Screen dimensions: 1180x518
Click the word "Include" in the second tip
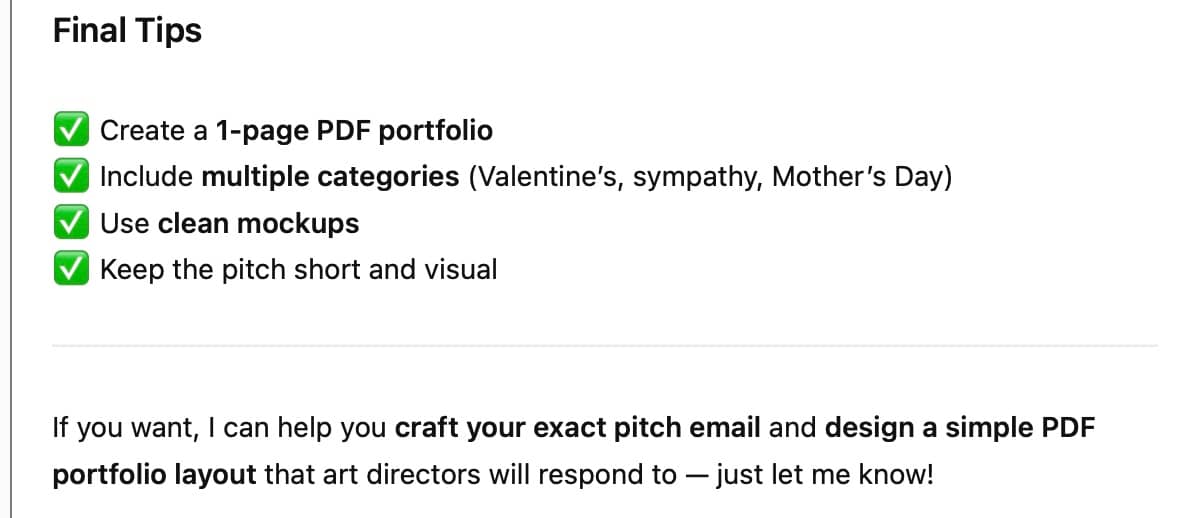click(x=147, y=177)
